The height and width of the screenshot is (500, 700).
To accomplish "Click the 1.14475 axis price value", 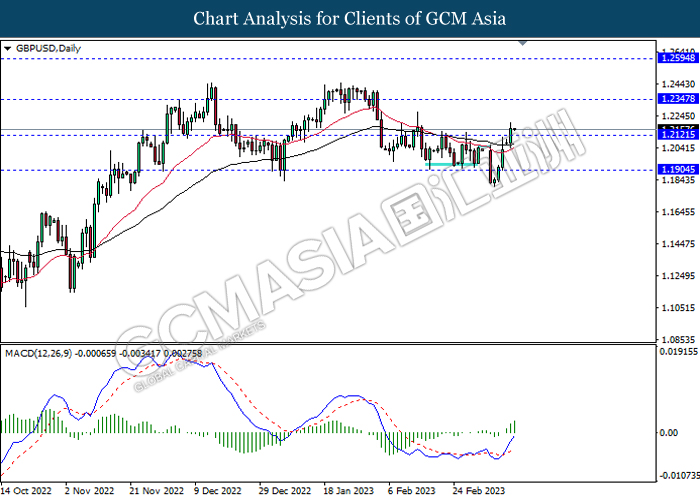I will (678, 244).
